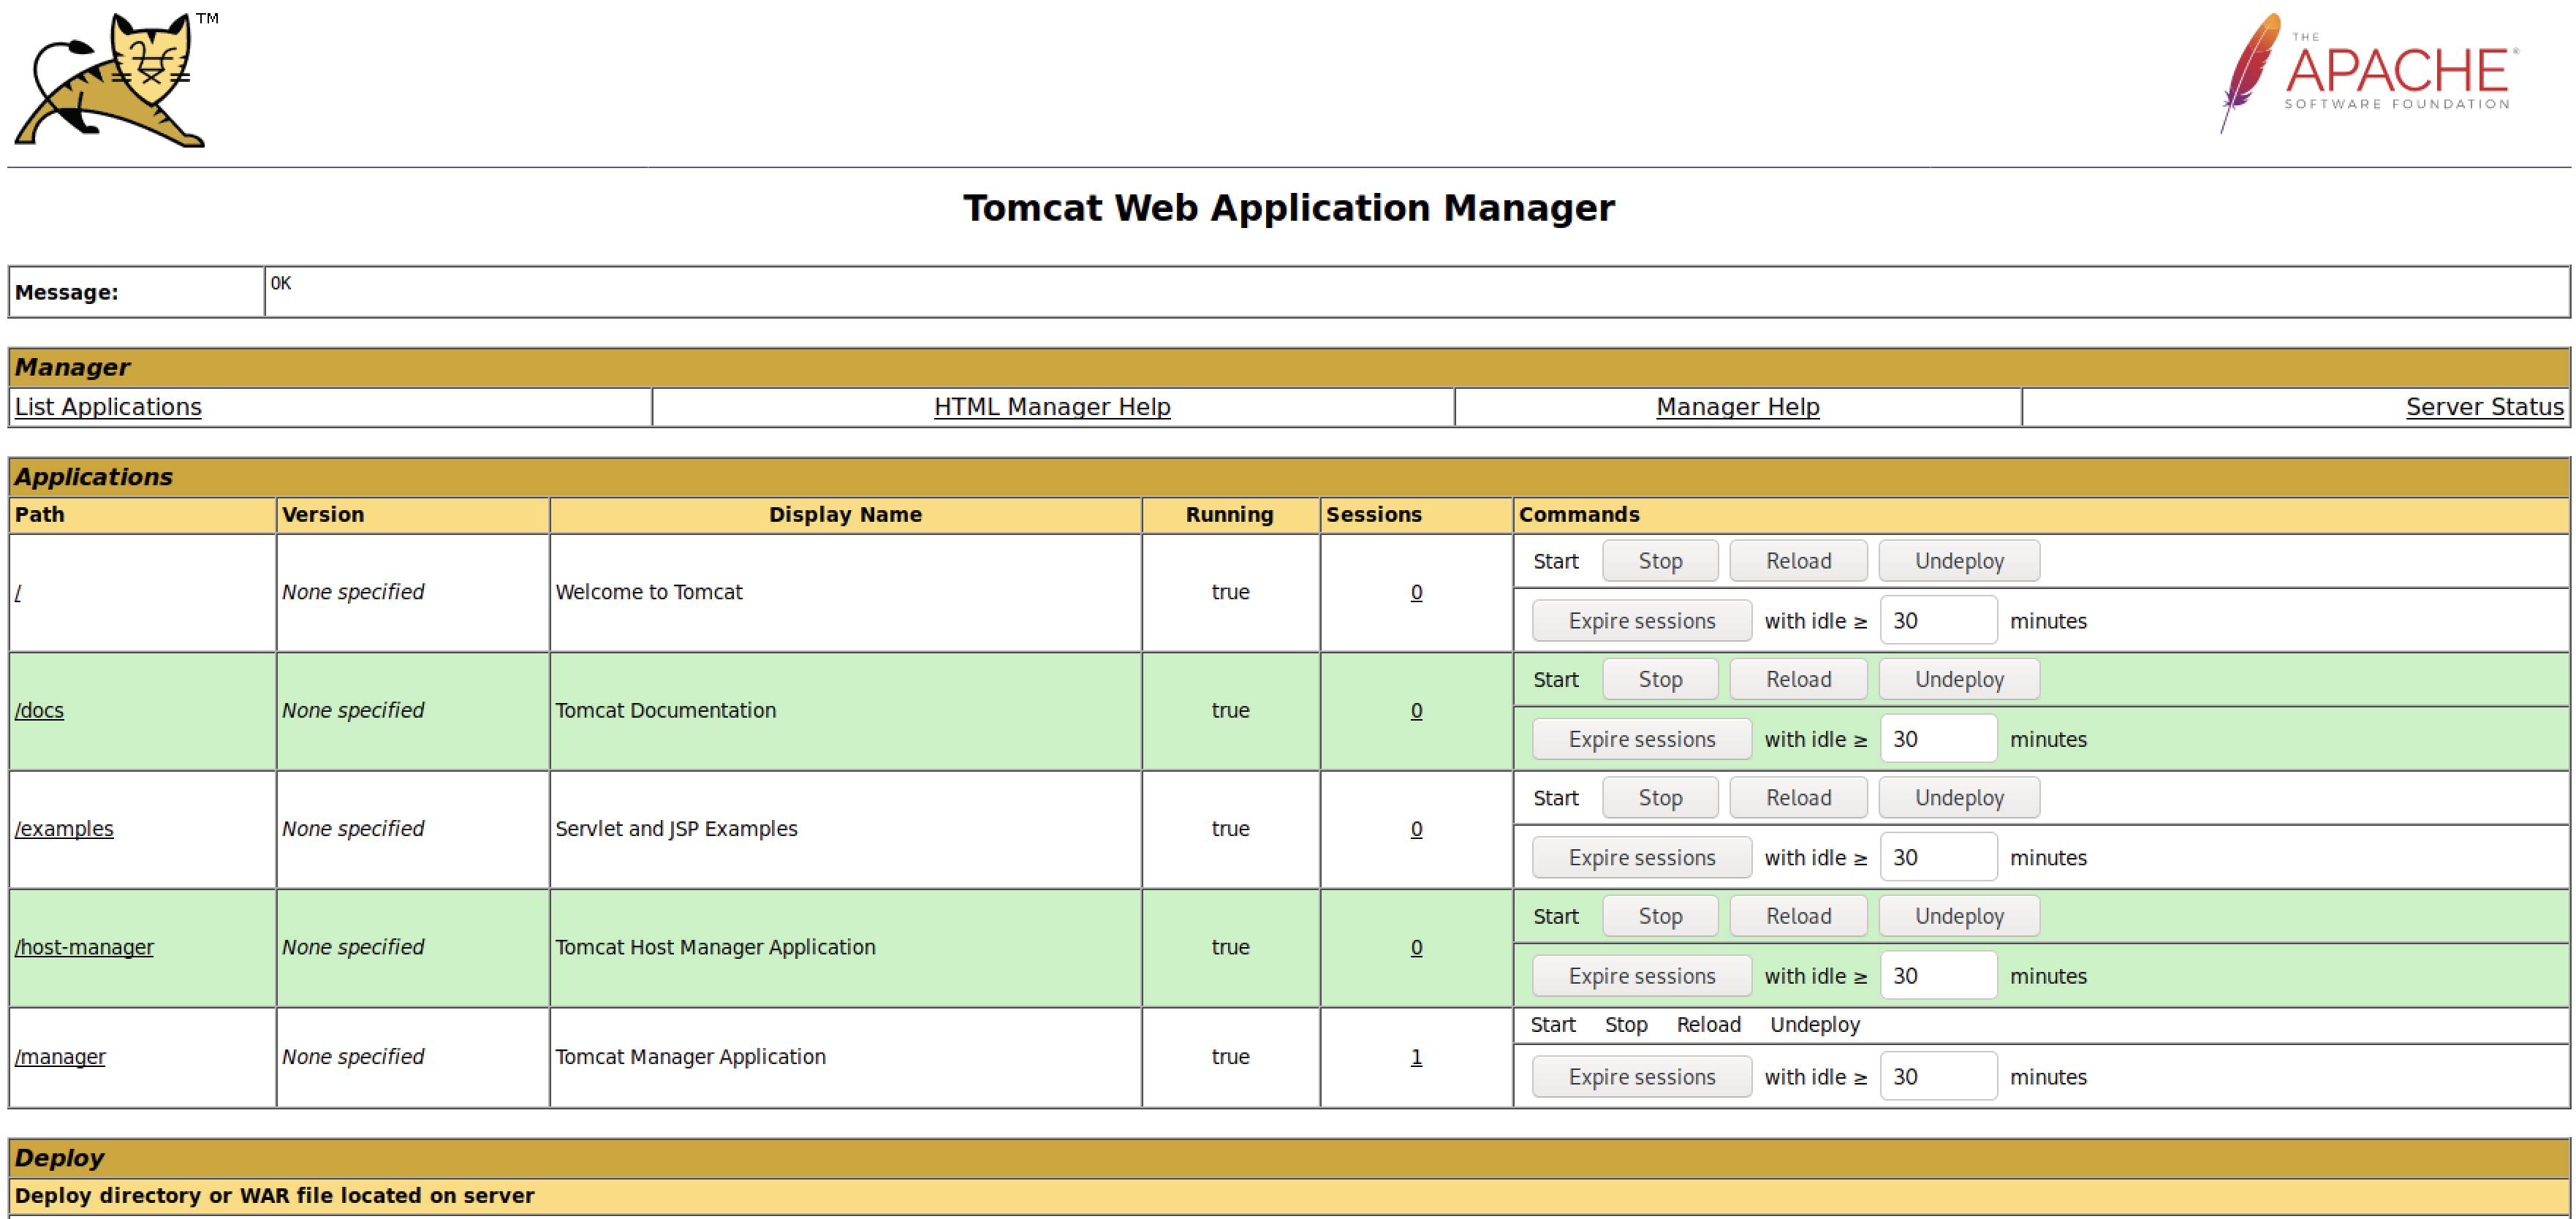Open the /host-manager path link
The image size is (2576, 1219).
pos(84,947)
